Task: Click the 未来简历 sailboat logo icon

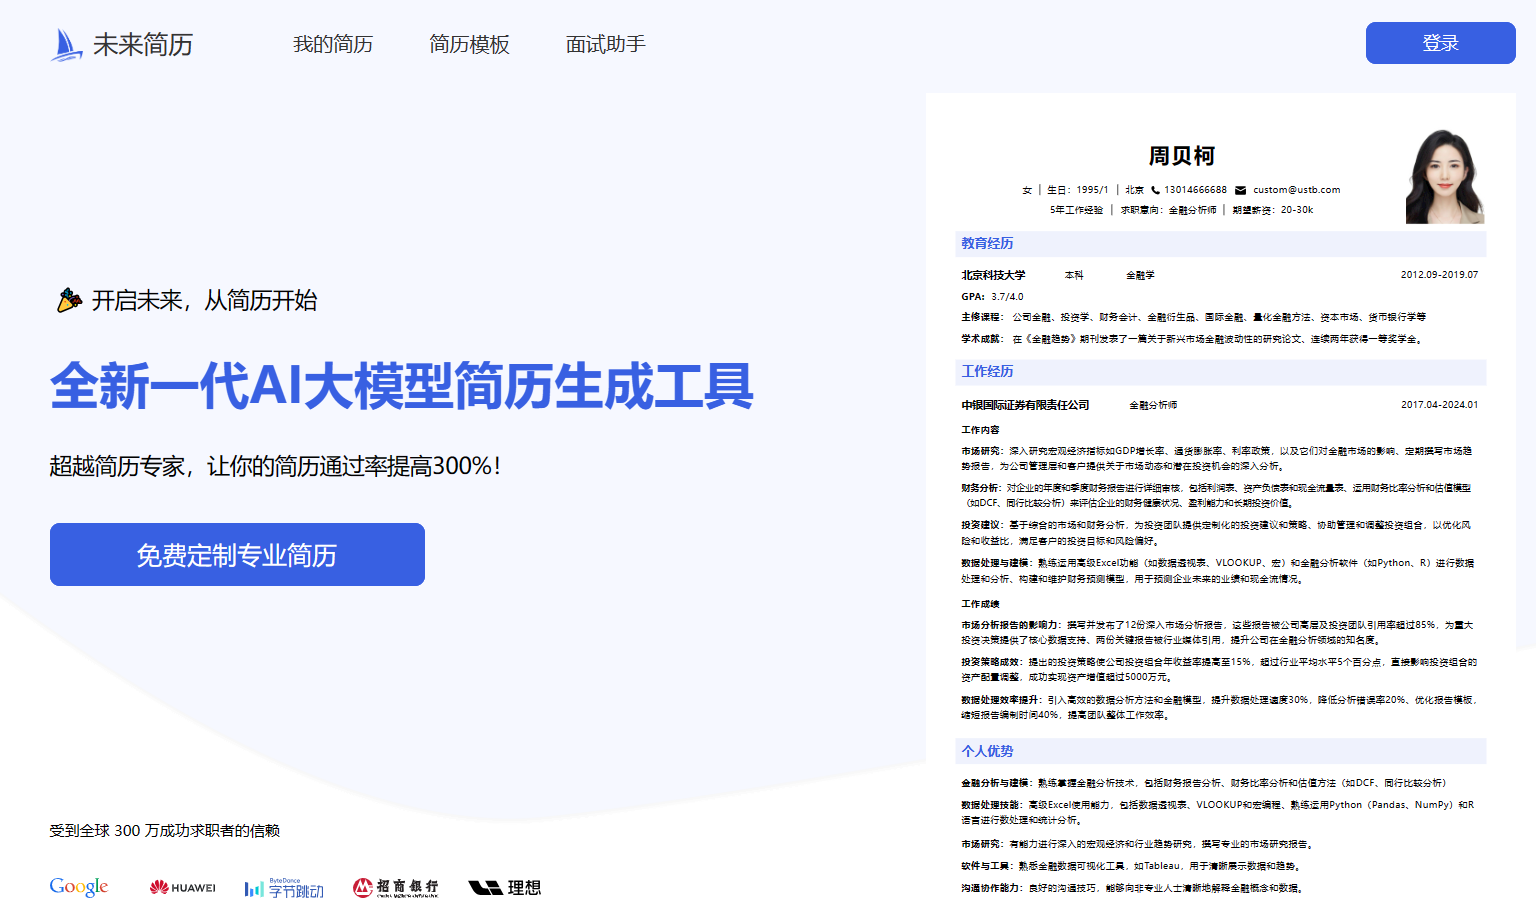Action: [x=66, y=45]
